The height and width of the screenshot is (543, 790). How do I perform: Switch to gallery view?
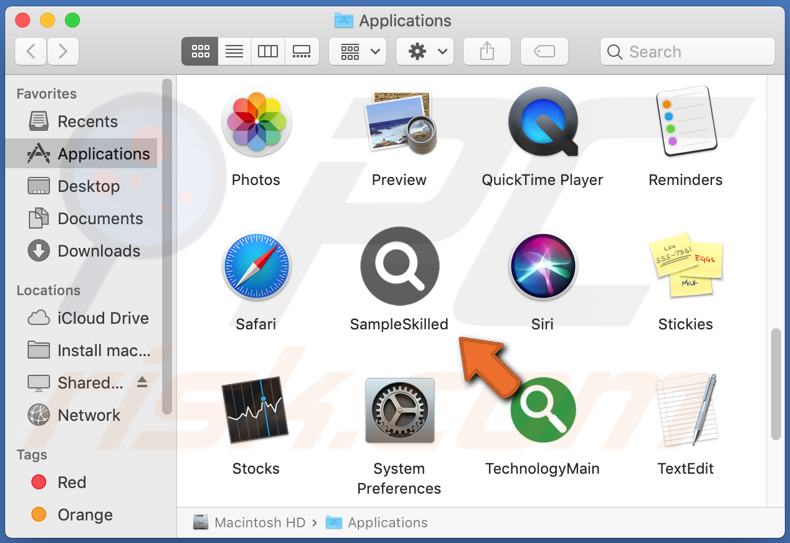click(302, 51)
